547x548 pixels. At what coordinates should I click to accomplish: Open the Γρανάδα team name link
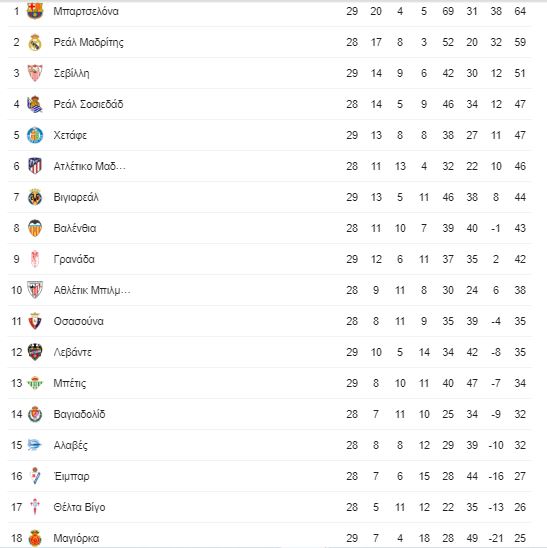(x=74, y=259)
